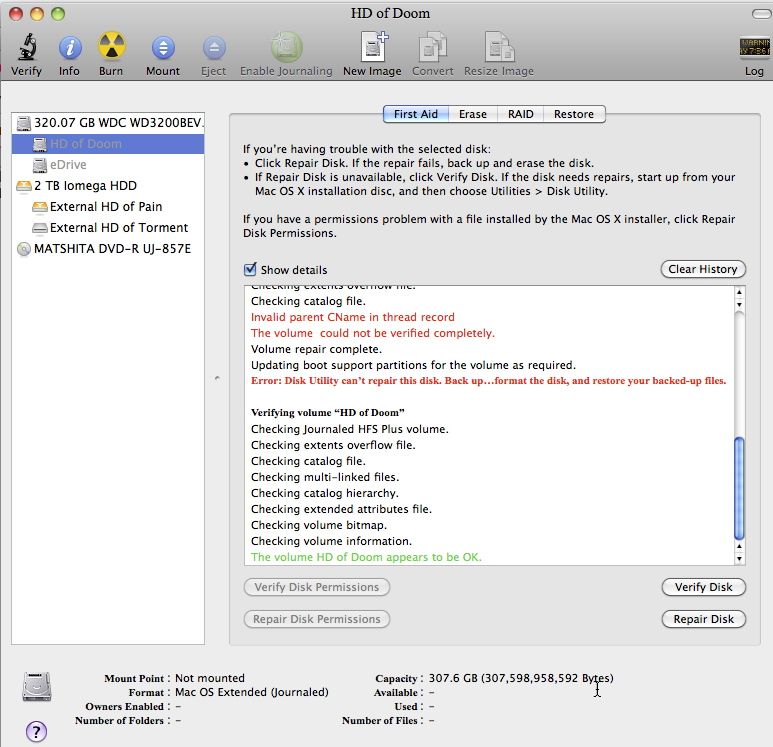The height and width of the screenshot is (747, 773).
Task: Click the Verify Disk button
Action: point(703,587)
